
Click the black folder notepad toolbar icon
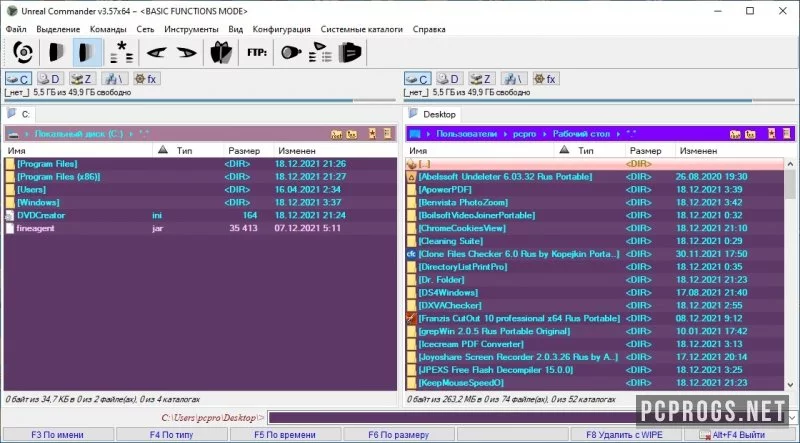click(350, 52)
